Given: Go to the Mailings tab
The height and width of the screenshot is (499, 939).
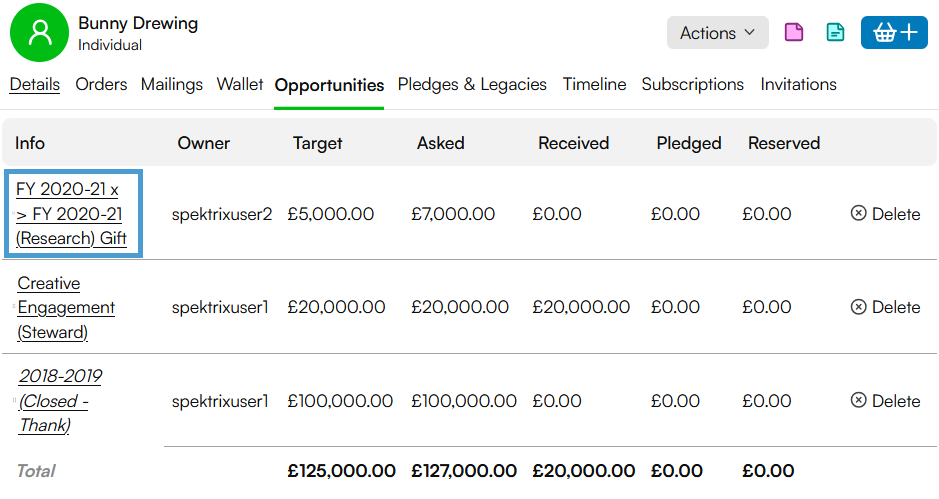Looking at the screenshot, I should [x=172, y=84].
